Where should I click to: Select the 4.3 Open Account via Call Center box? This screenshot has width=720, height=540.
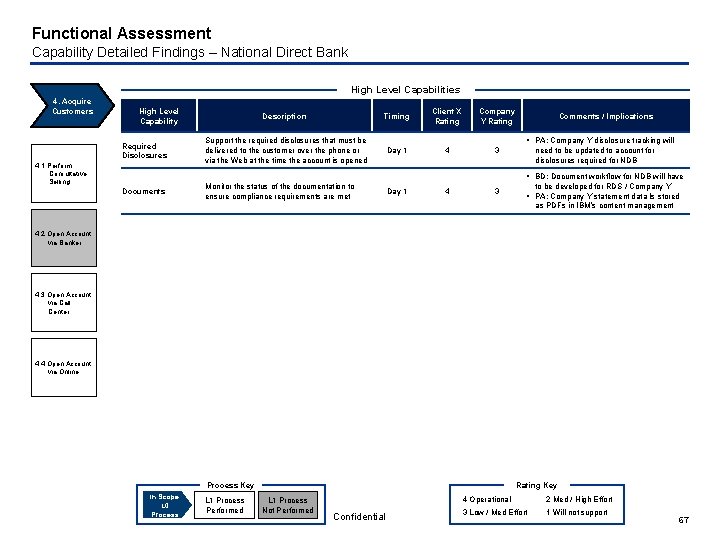(x=64, y=303)
